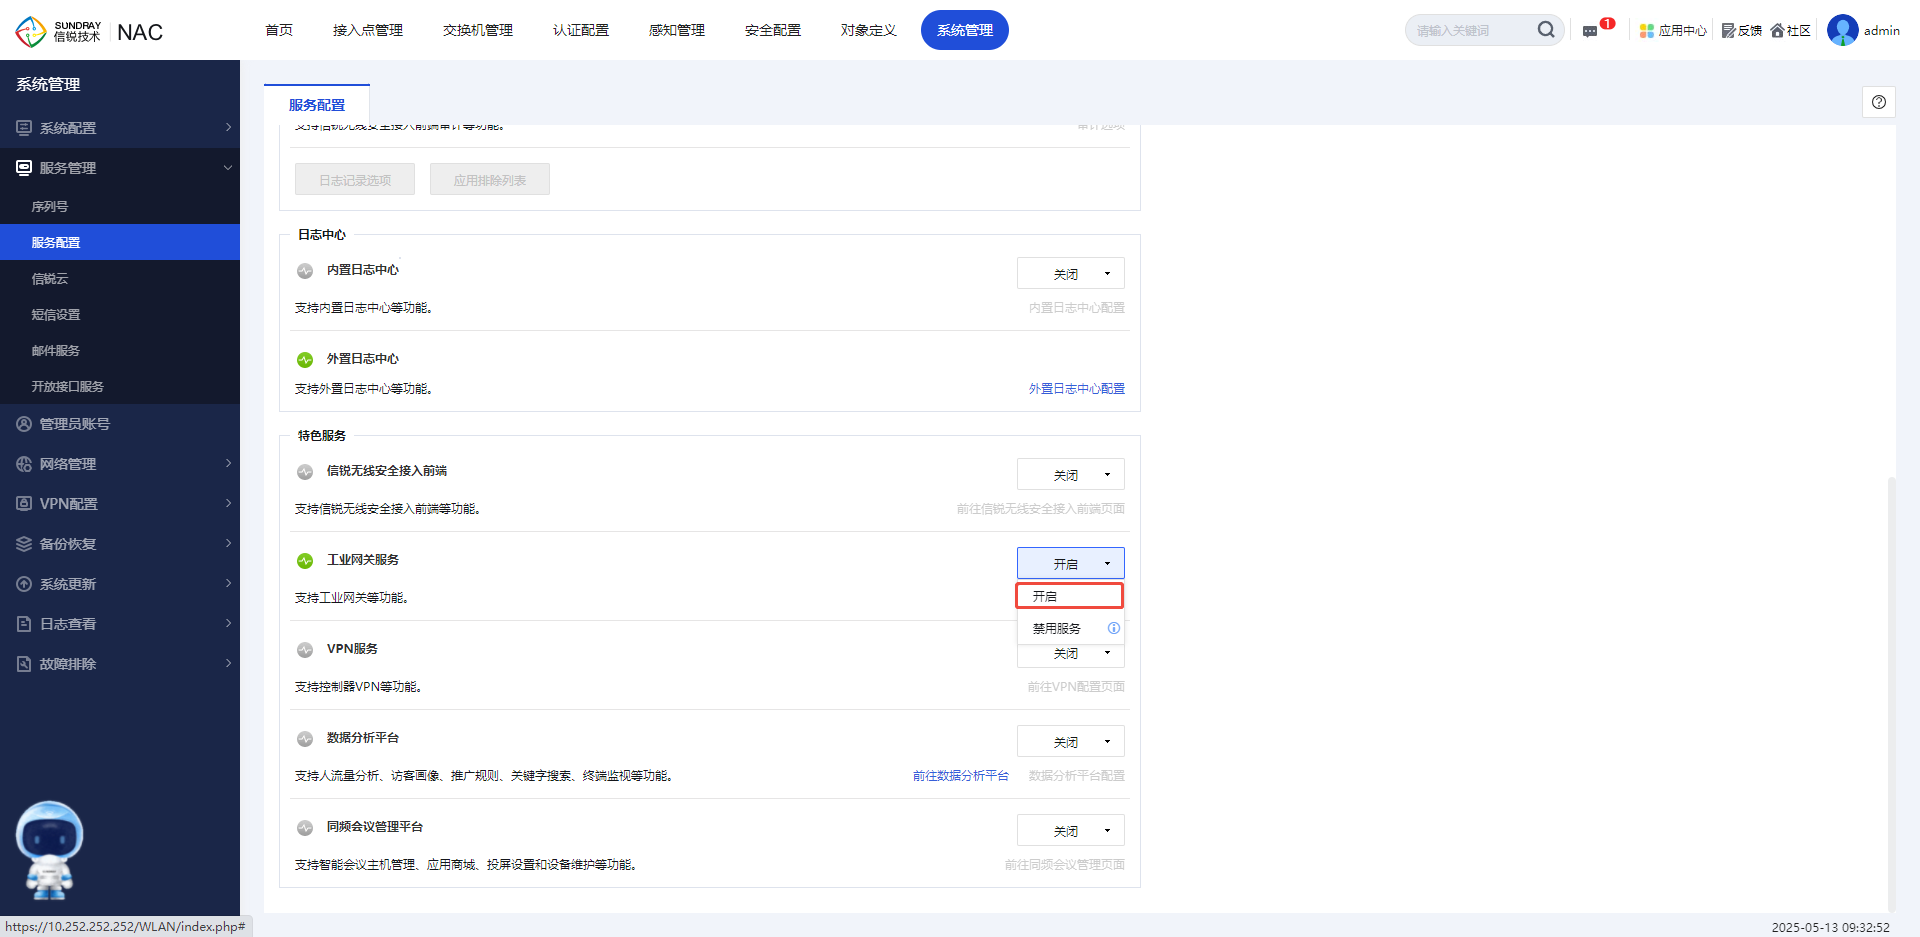1920x937 pixels.
Task: Expand 网络管理 sidebar section
Action: tap(228, 463)
